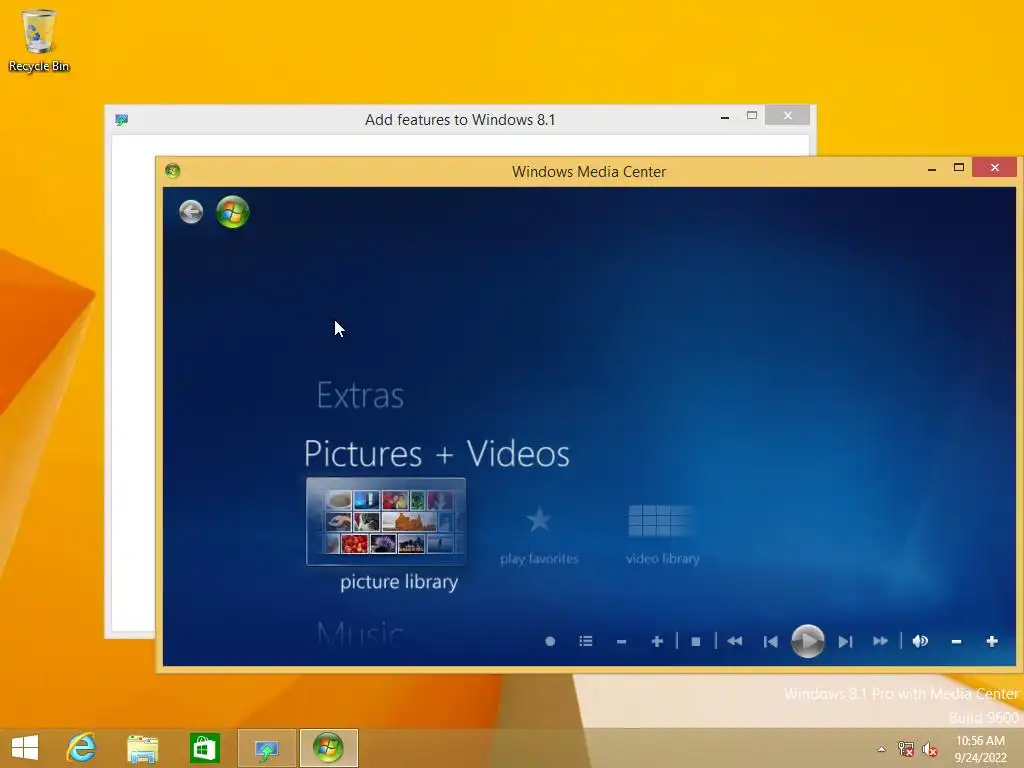Open the video library grid icon
Screen dimensions: 1024x768
(660, 520)
